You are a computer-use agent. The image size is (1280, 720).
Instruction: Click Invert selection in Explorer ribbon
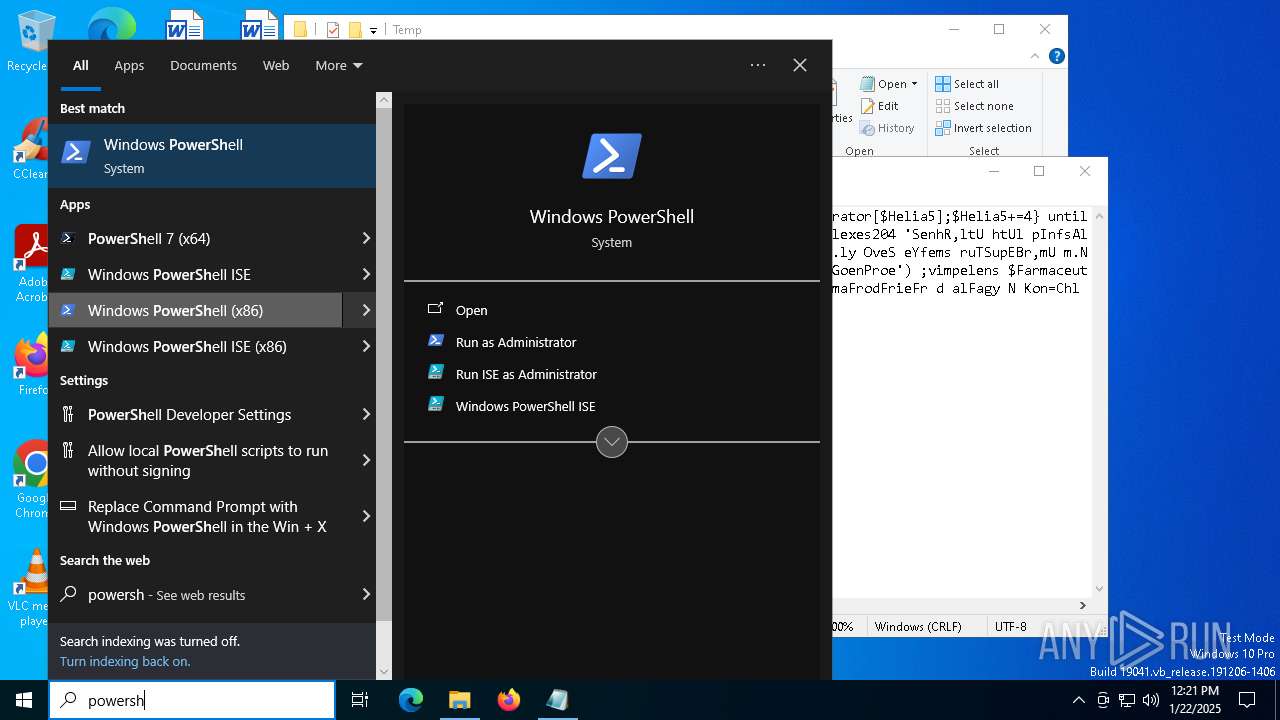click(x=983, y=128)
